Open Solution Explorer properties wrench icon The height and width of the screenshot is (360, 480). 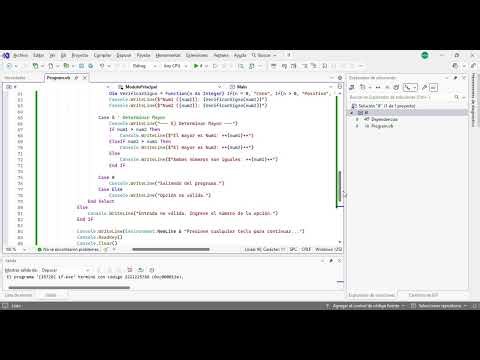(x=424, y=88)
